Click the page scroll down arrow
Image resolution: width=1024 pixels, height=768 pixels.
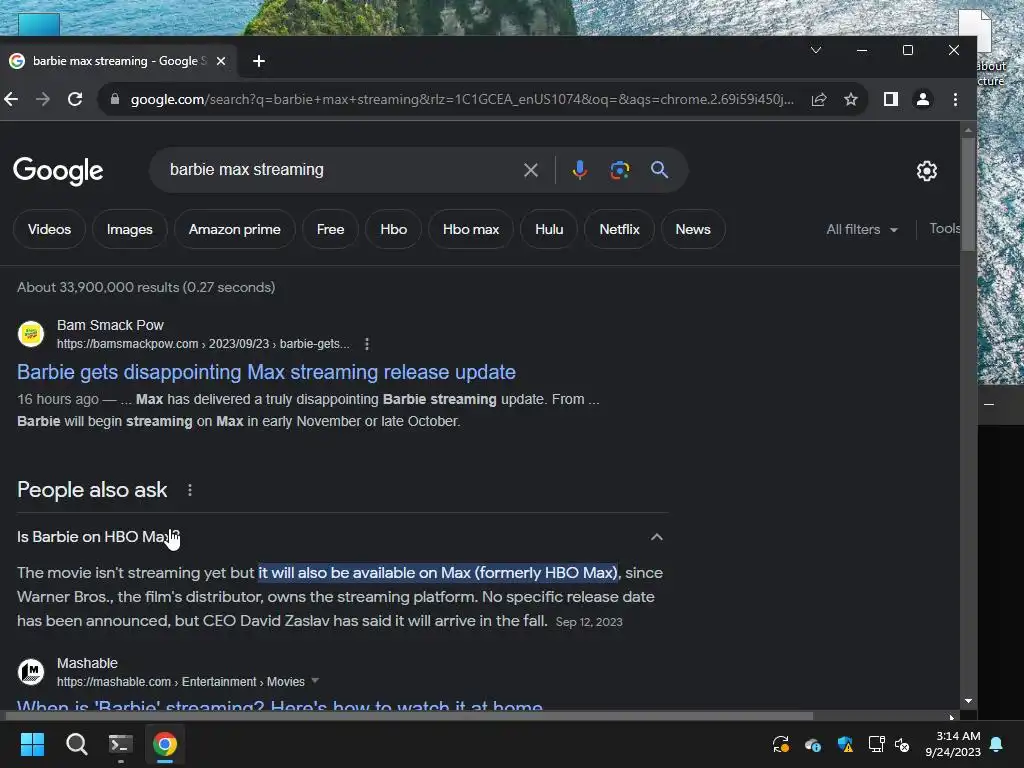(x=968, y=701)
